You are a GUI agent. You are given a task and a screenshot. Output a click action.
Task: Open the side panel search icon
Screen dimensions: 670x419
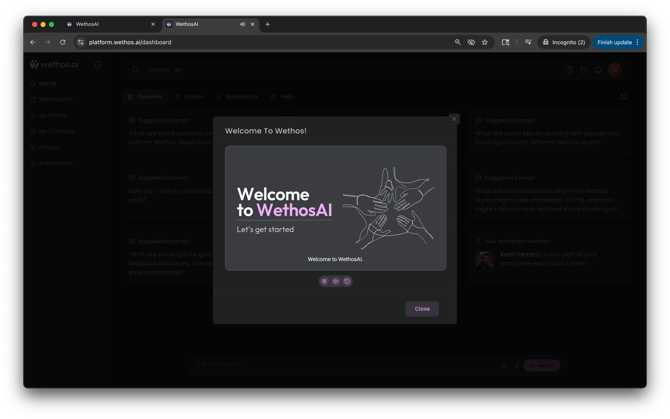coord(505,42)
